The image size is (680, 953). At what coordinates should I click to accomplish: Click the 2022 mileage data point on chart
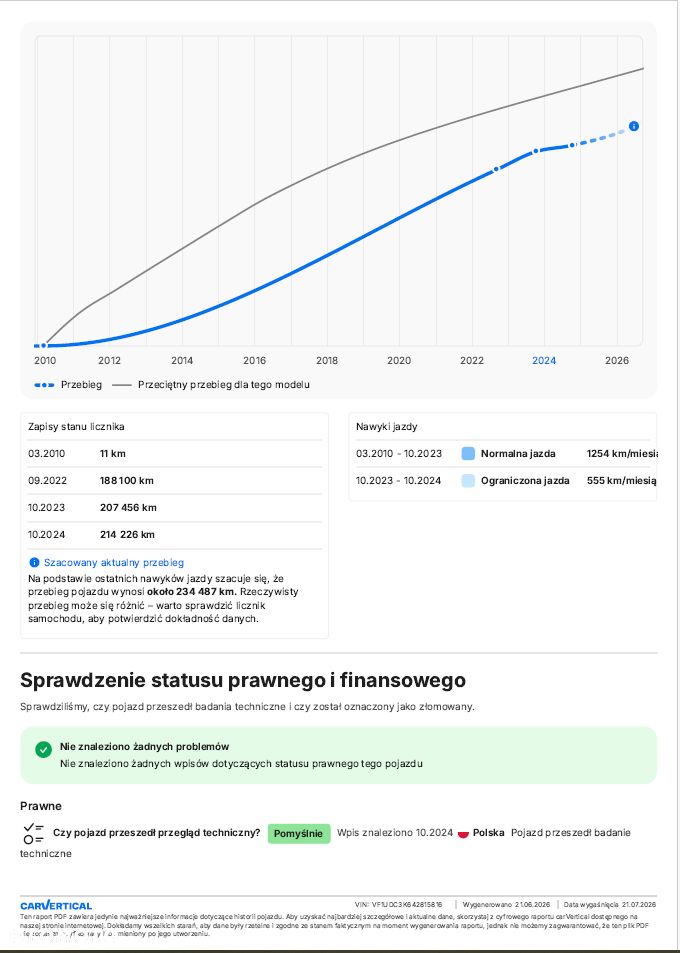[496, 168]
